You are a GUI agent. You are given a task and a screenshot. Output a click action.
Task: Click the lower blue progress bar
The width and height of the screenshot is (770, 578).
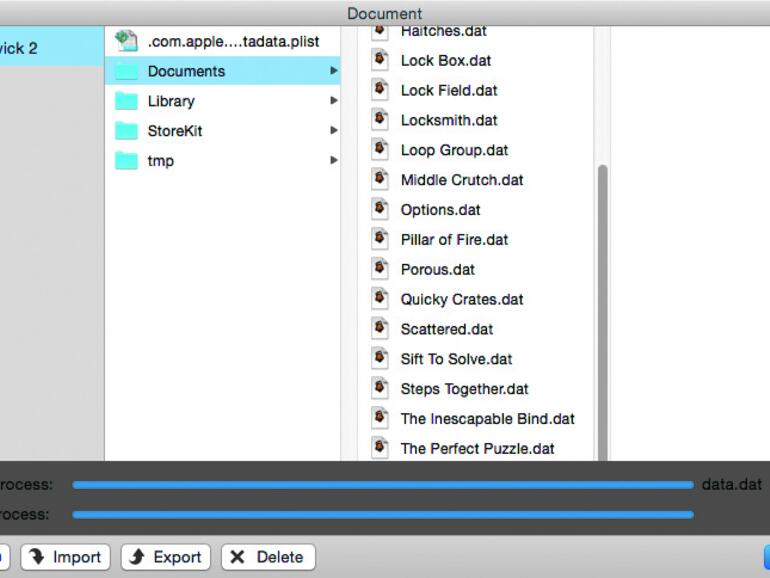coord(383,515)
